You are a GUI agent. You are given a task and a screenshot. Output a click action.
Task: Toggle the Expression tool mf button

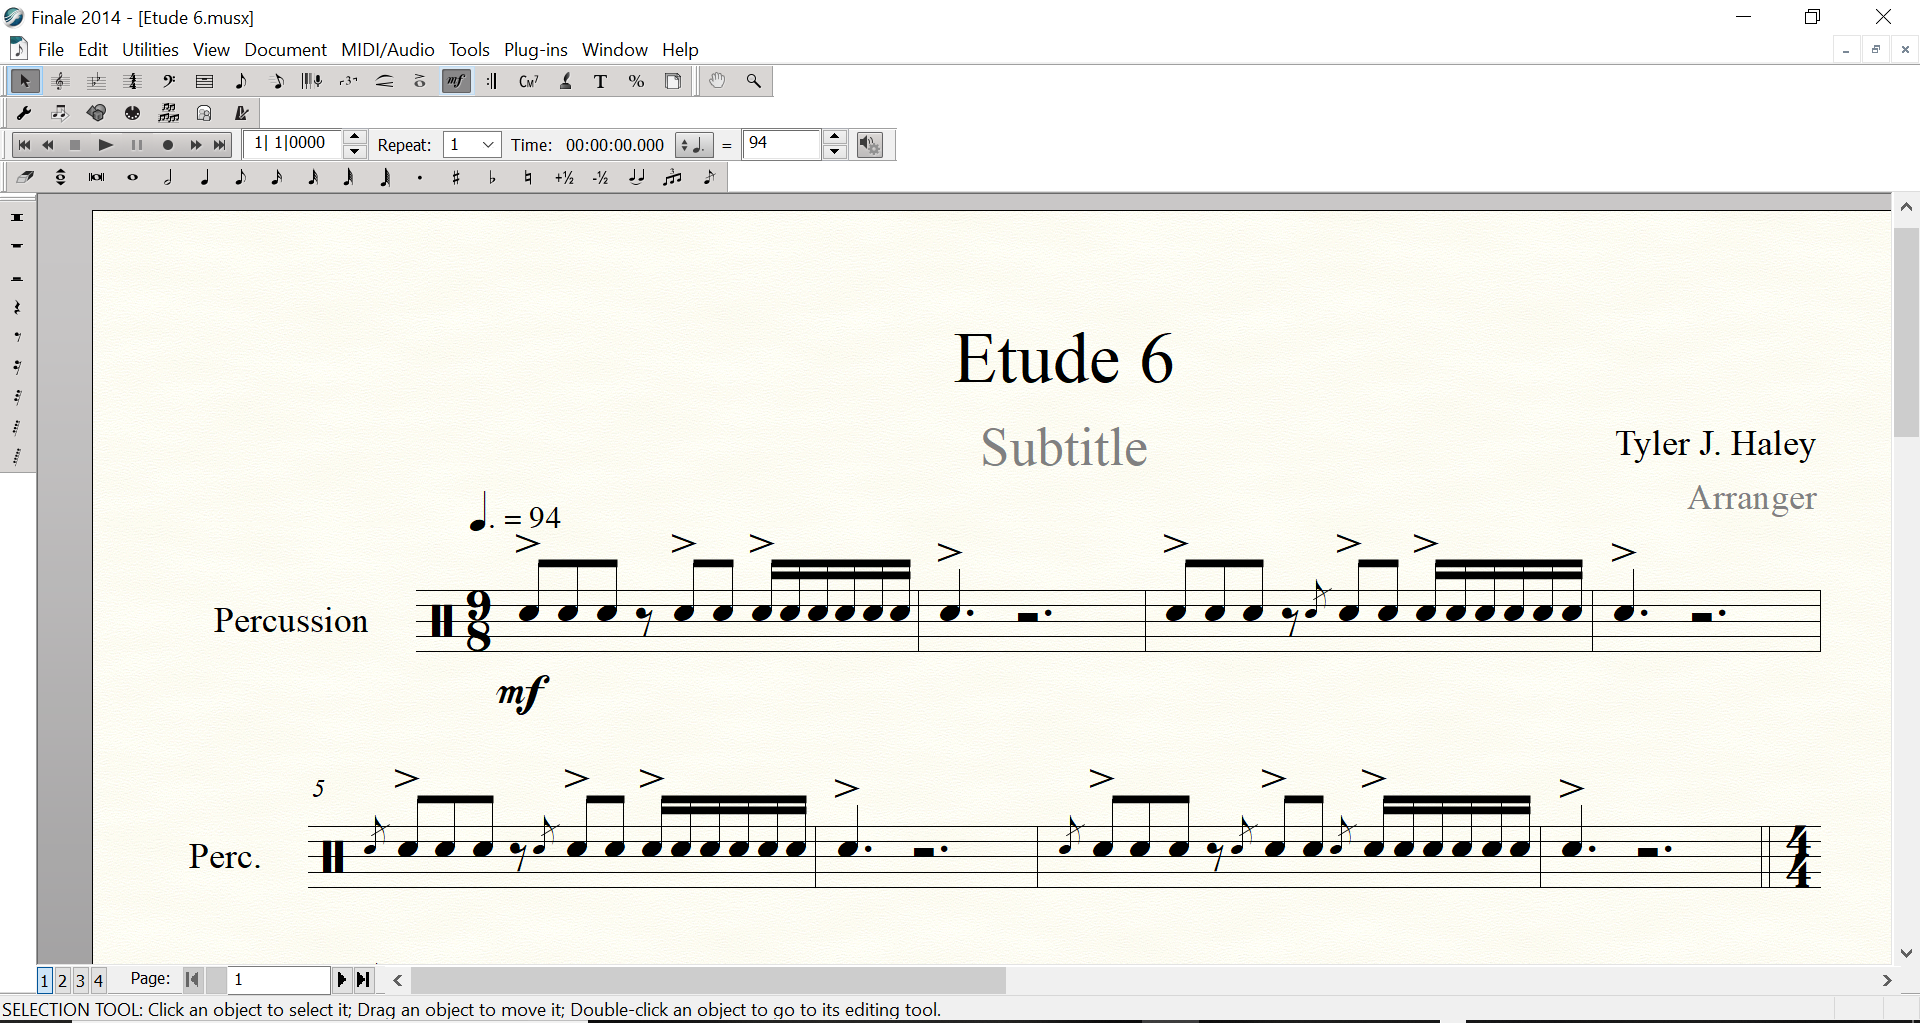coord(456,81)
